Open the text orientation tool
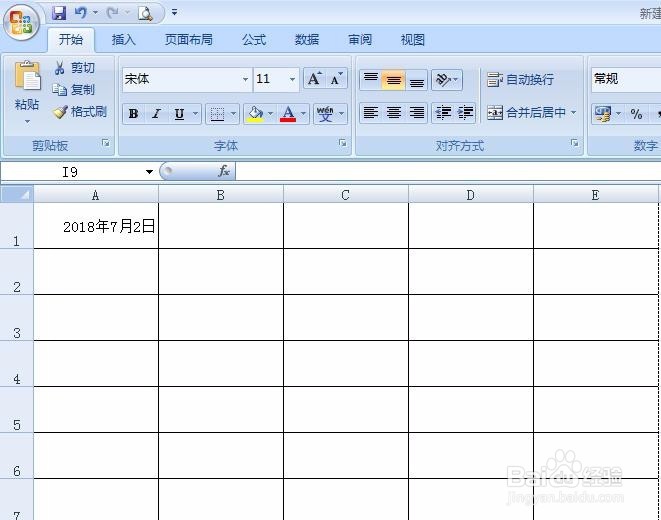The height and width of the screenshot is (520, 661). [446, 79]
